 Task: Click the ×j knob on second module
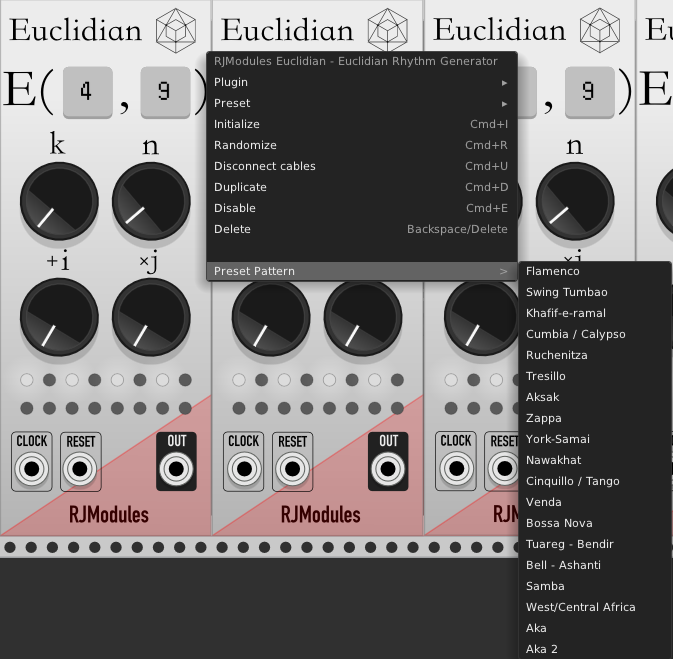click(363, 318)
